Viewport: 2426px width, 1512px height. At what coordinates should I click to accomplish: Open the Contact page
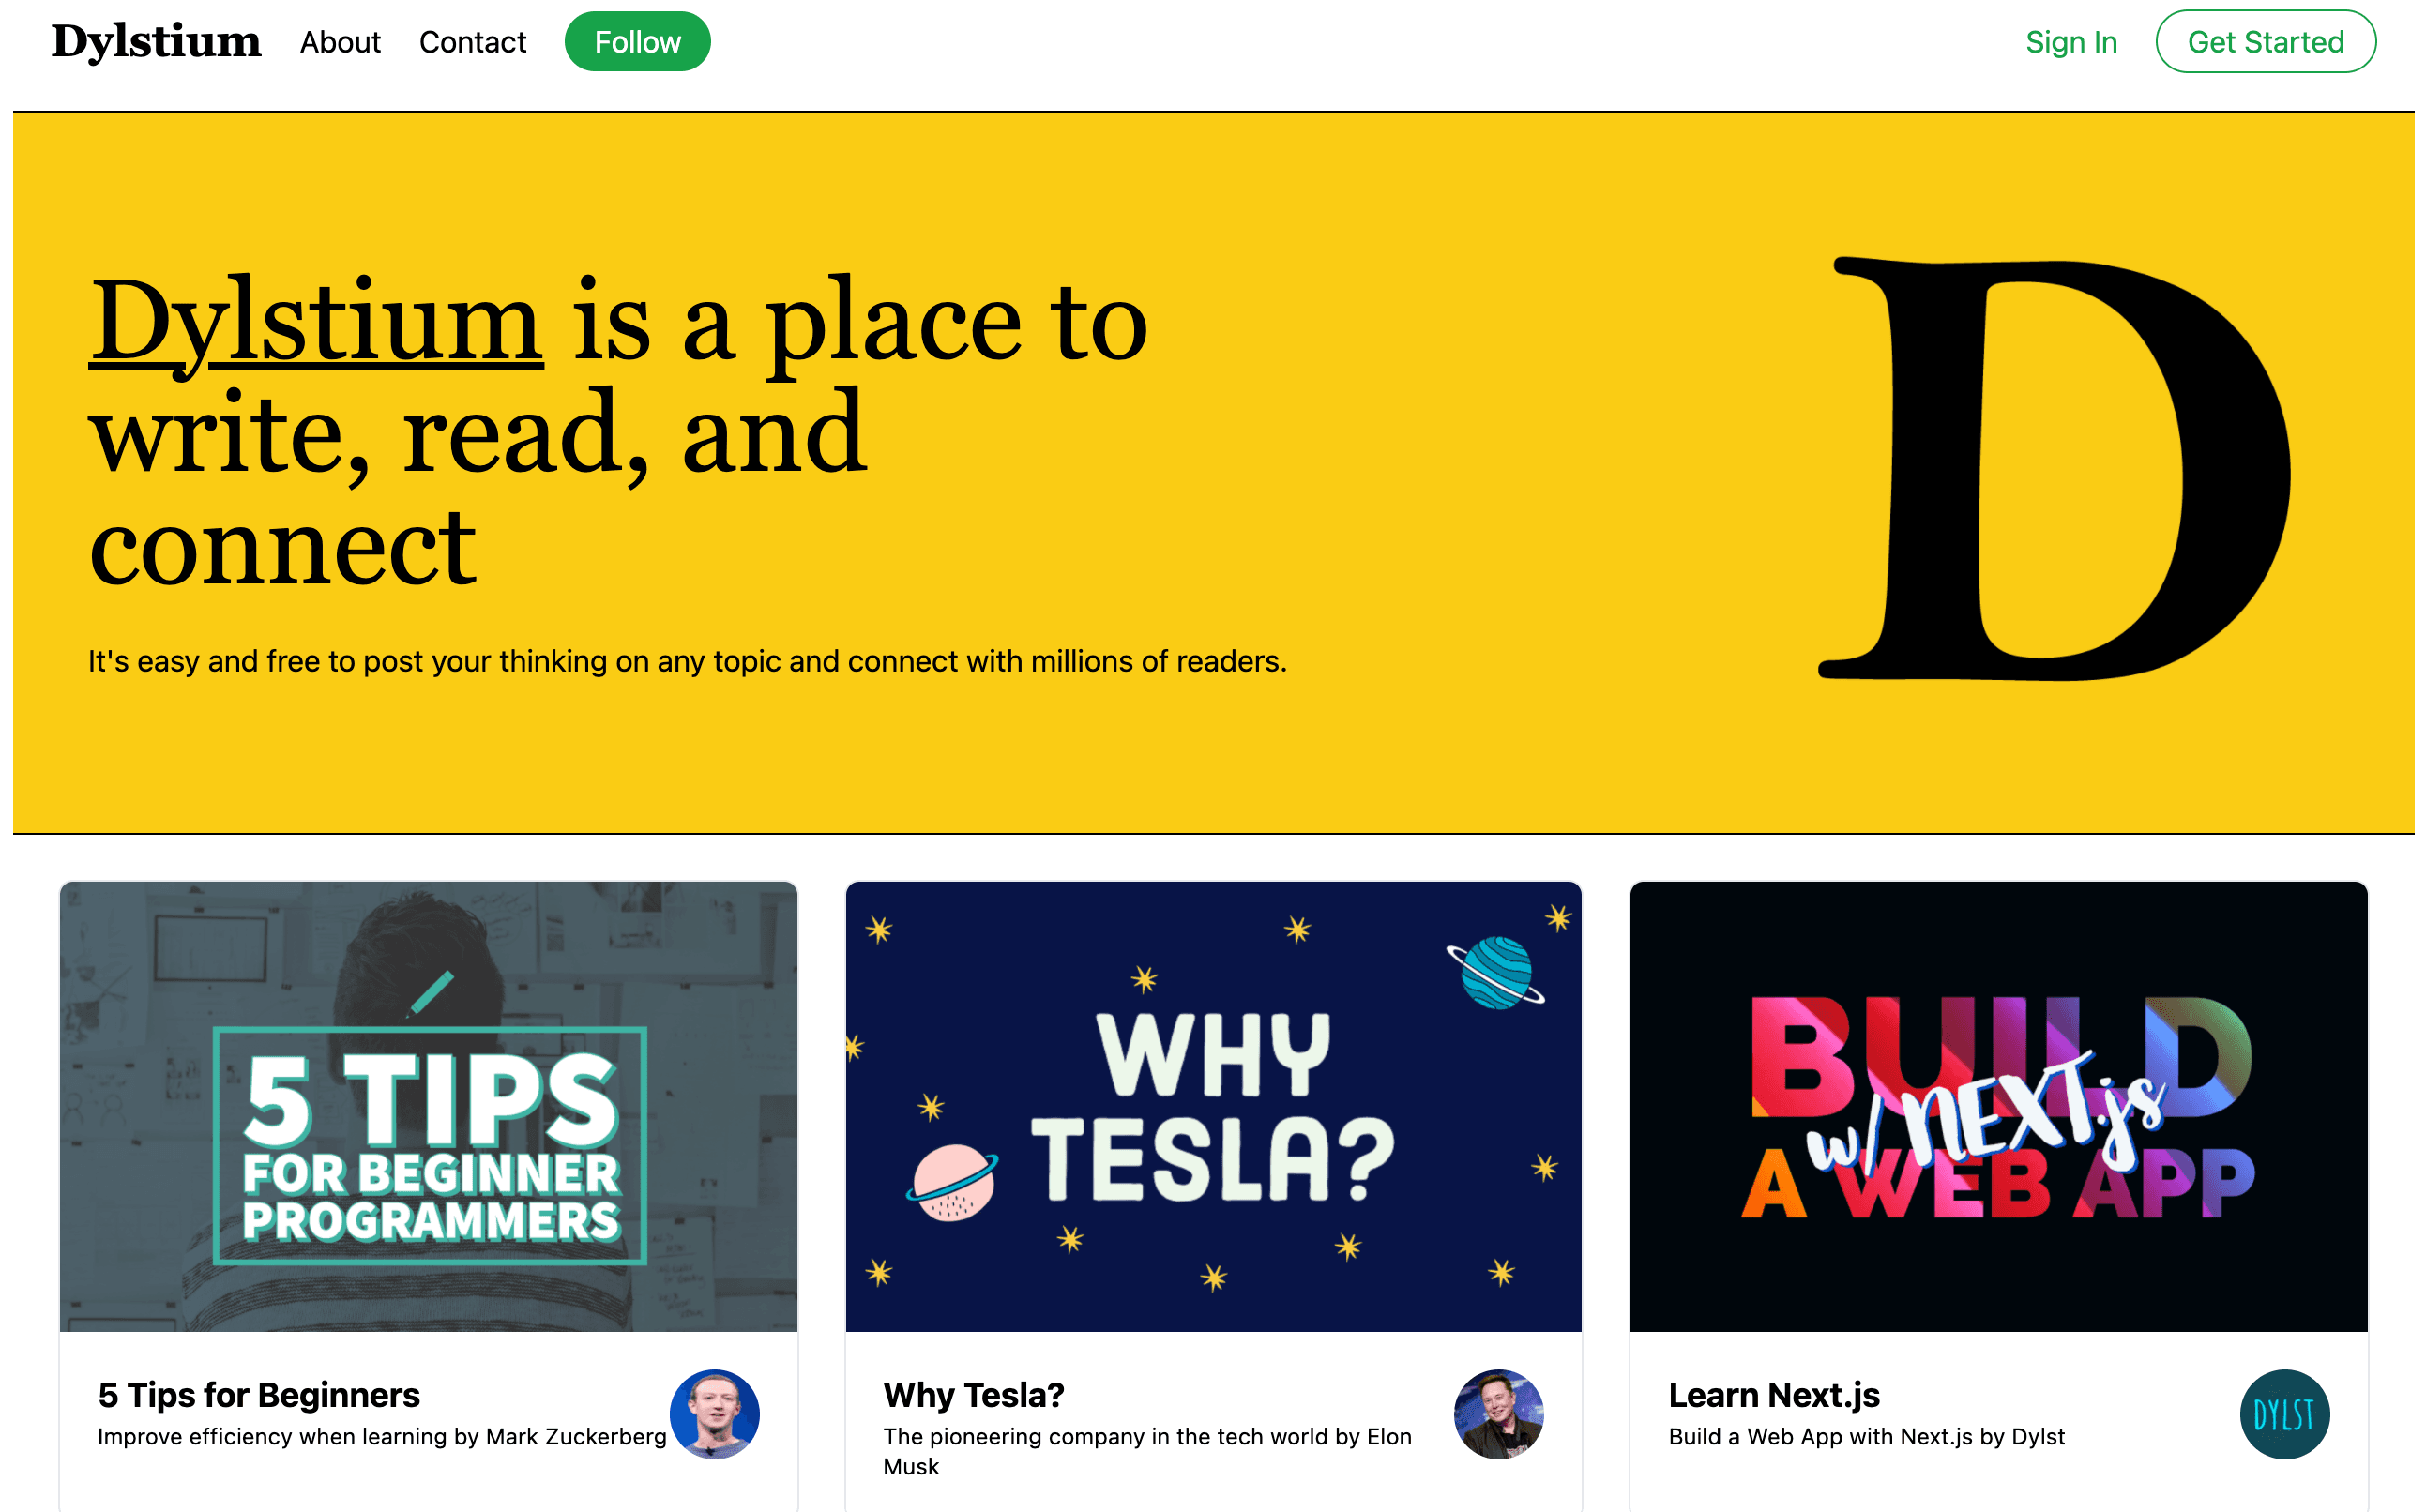(472, 42)
